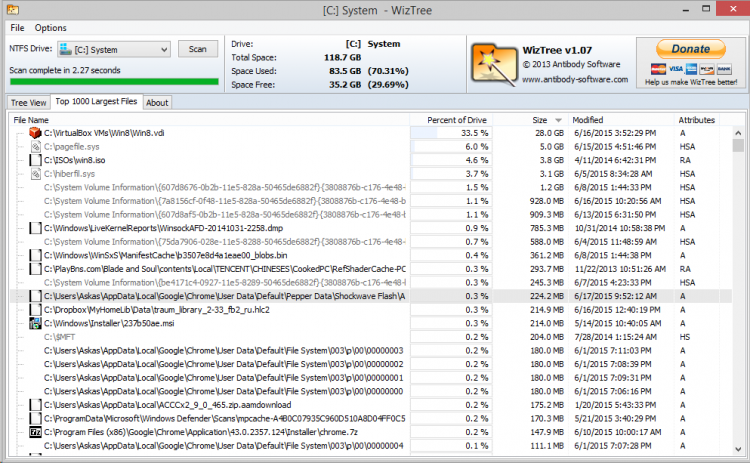Select Chrome File System row ending 00000000
Screen dimensions: 750x463
click(371, 391)
